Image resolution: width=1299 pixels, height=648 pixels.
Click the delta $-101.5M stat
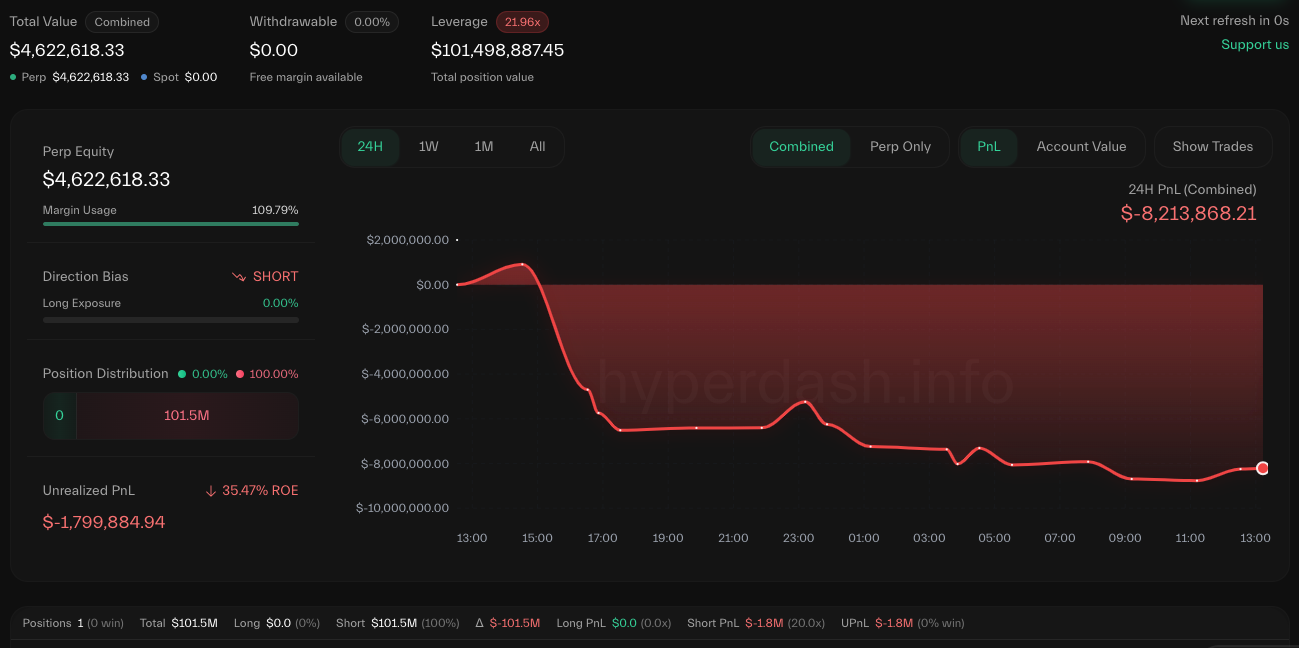[508, 623]
